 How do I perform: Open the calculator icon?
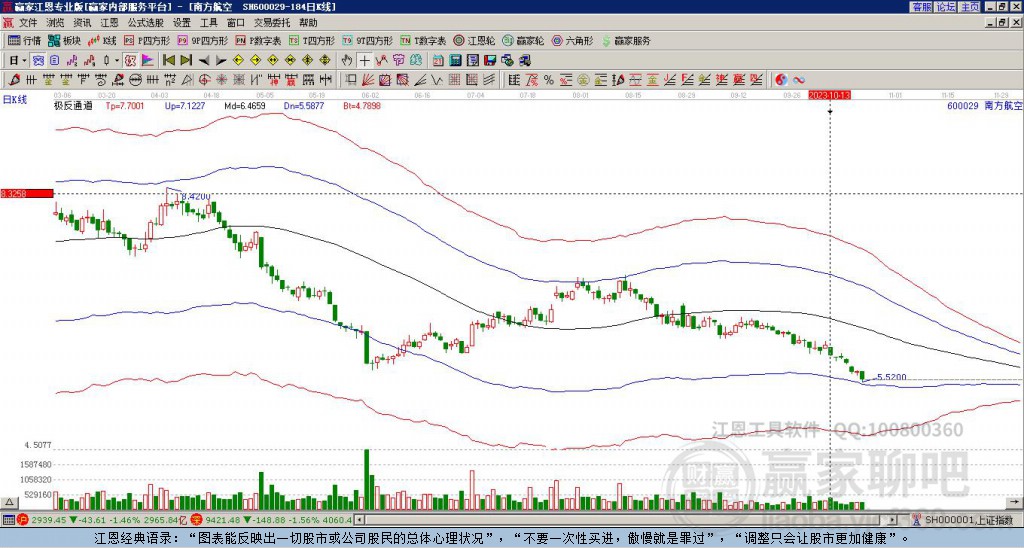click(x=455, y=61)
